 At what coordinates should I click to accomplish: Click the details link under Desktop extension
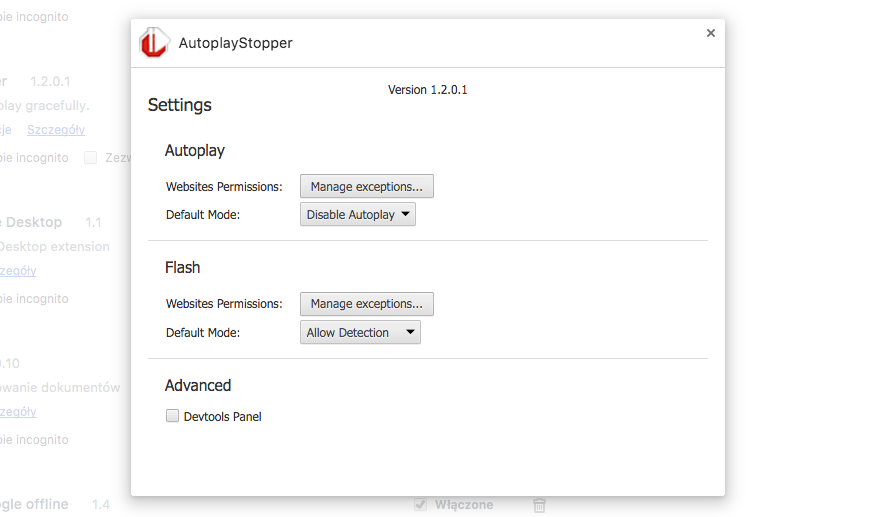20,270
